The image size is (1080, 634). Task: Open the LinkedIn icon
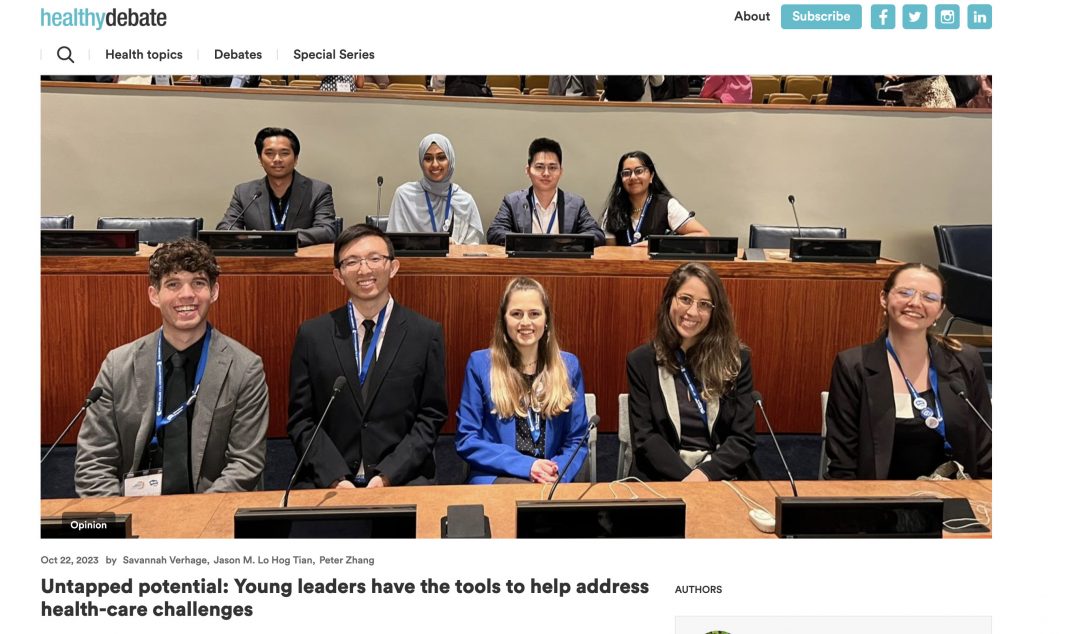(x=979, y=17)
